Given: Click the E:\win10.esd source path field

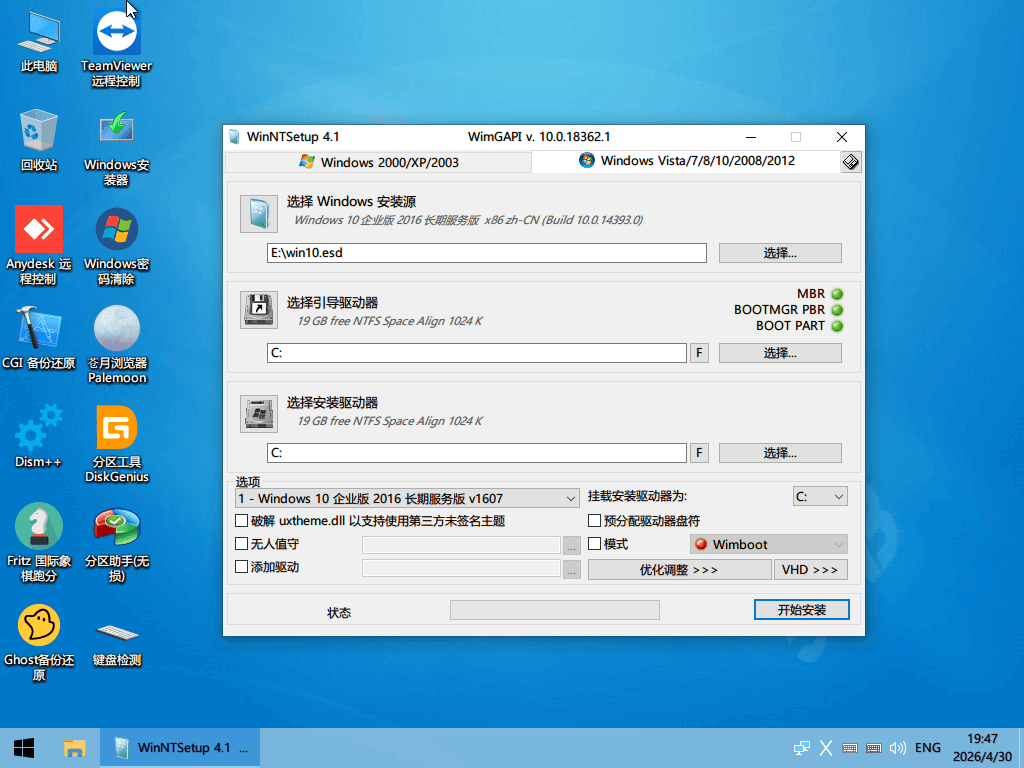Looking at the screenshot, I should (487, 253).
